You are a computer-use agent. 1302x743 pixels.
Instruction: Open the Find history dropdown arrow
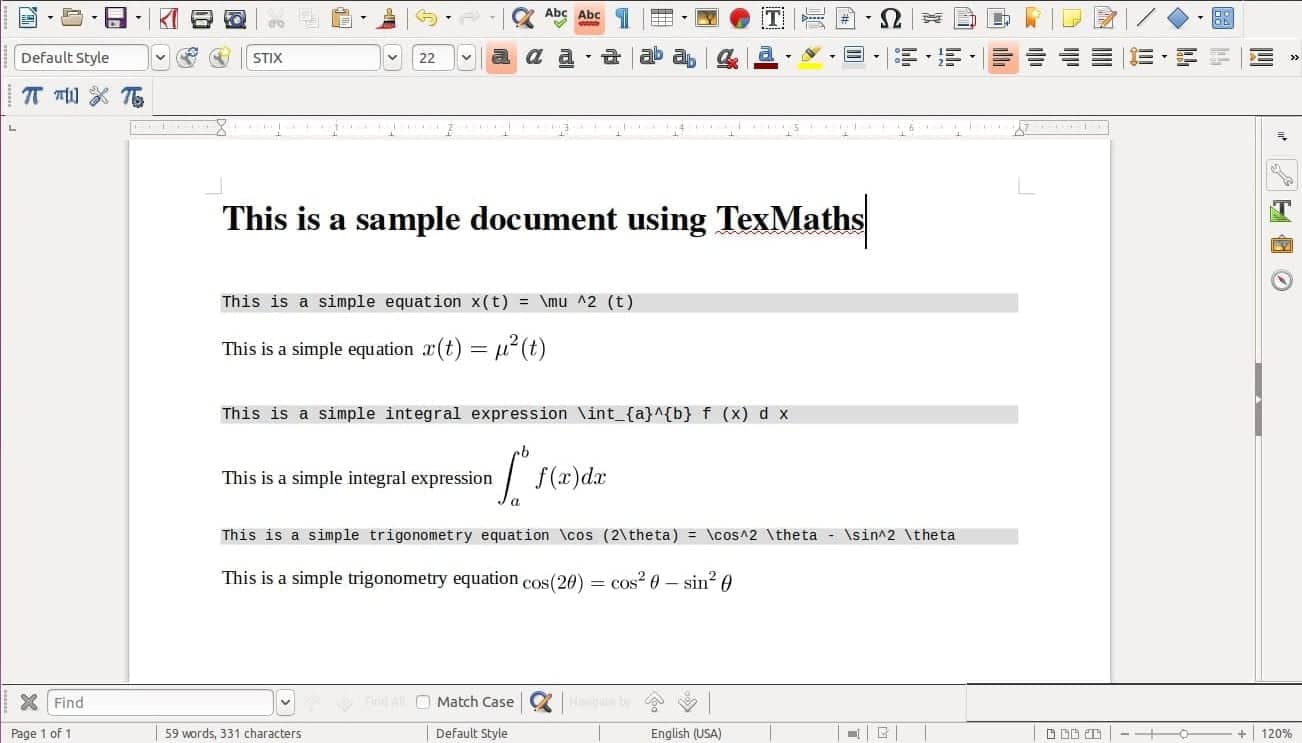pos(285,702)
